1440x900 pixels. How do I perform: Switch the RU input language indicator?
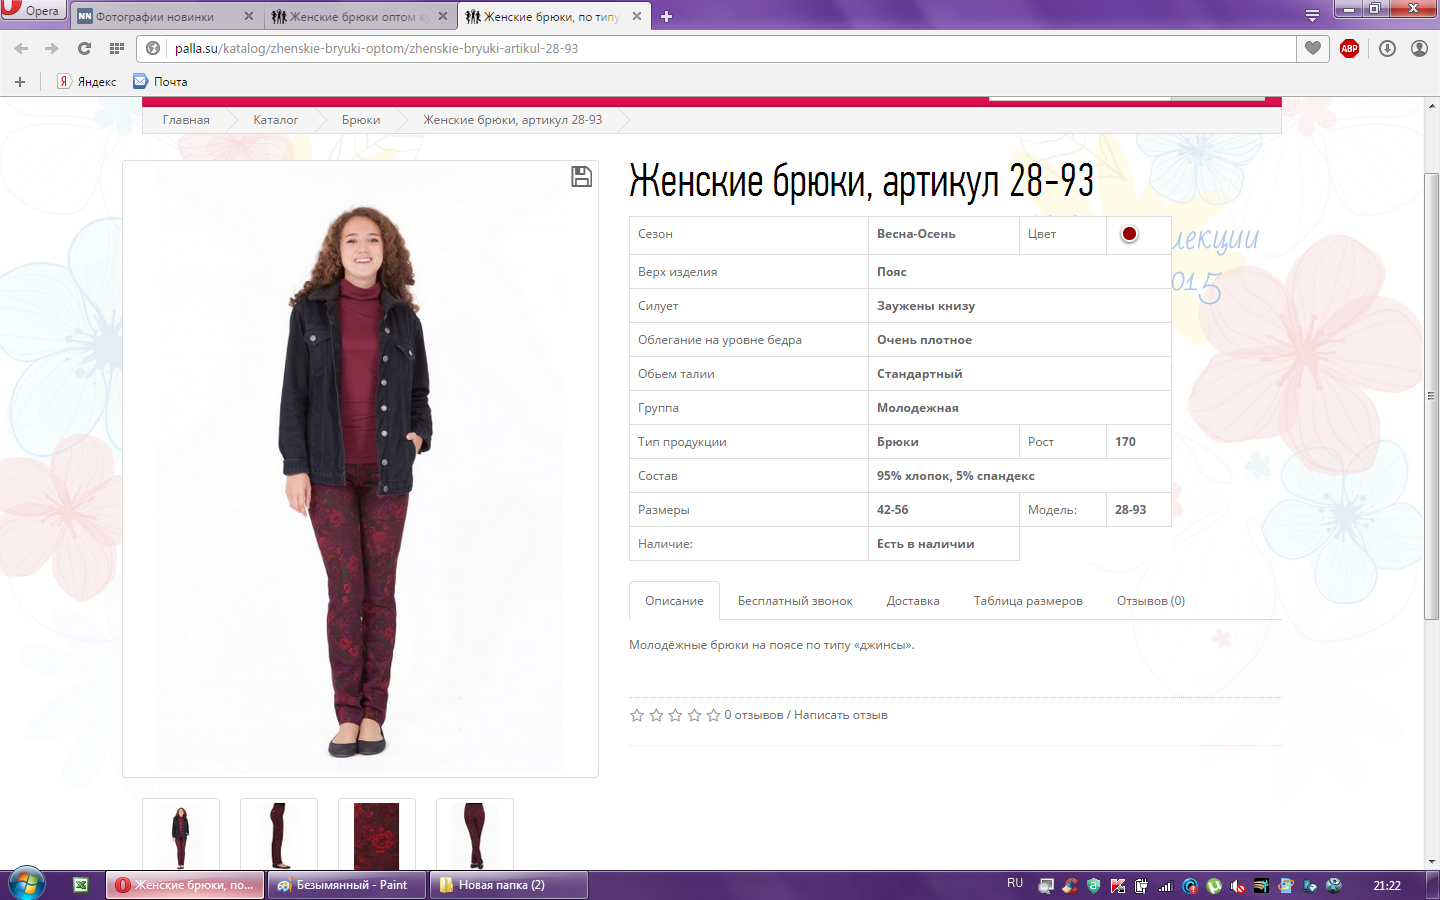tap(1015, 883)
